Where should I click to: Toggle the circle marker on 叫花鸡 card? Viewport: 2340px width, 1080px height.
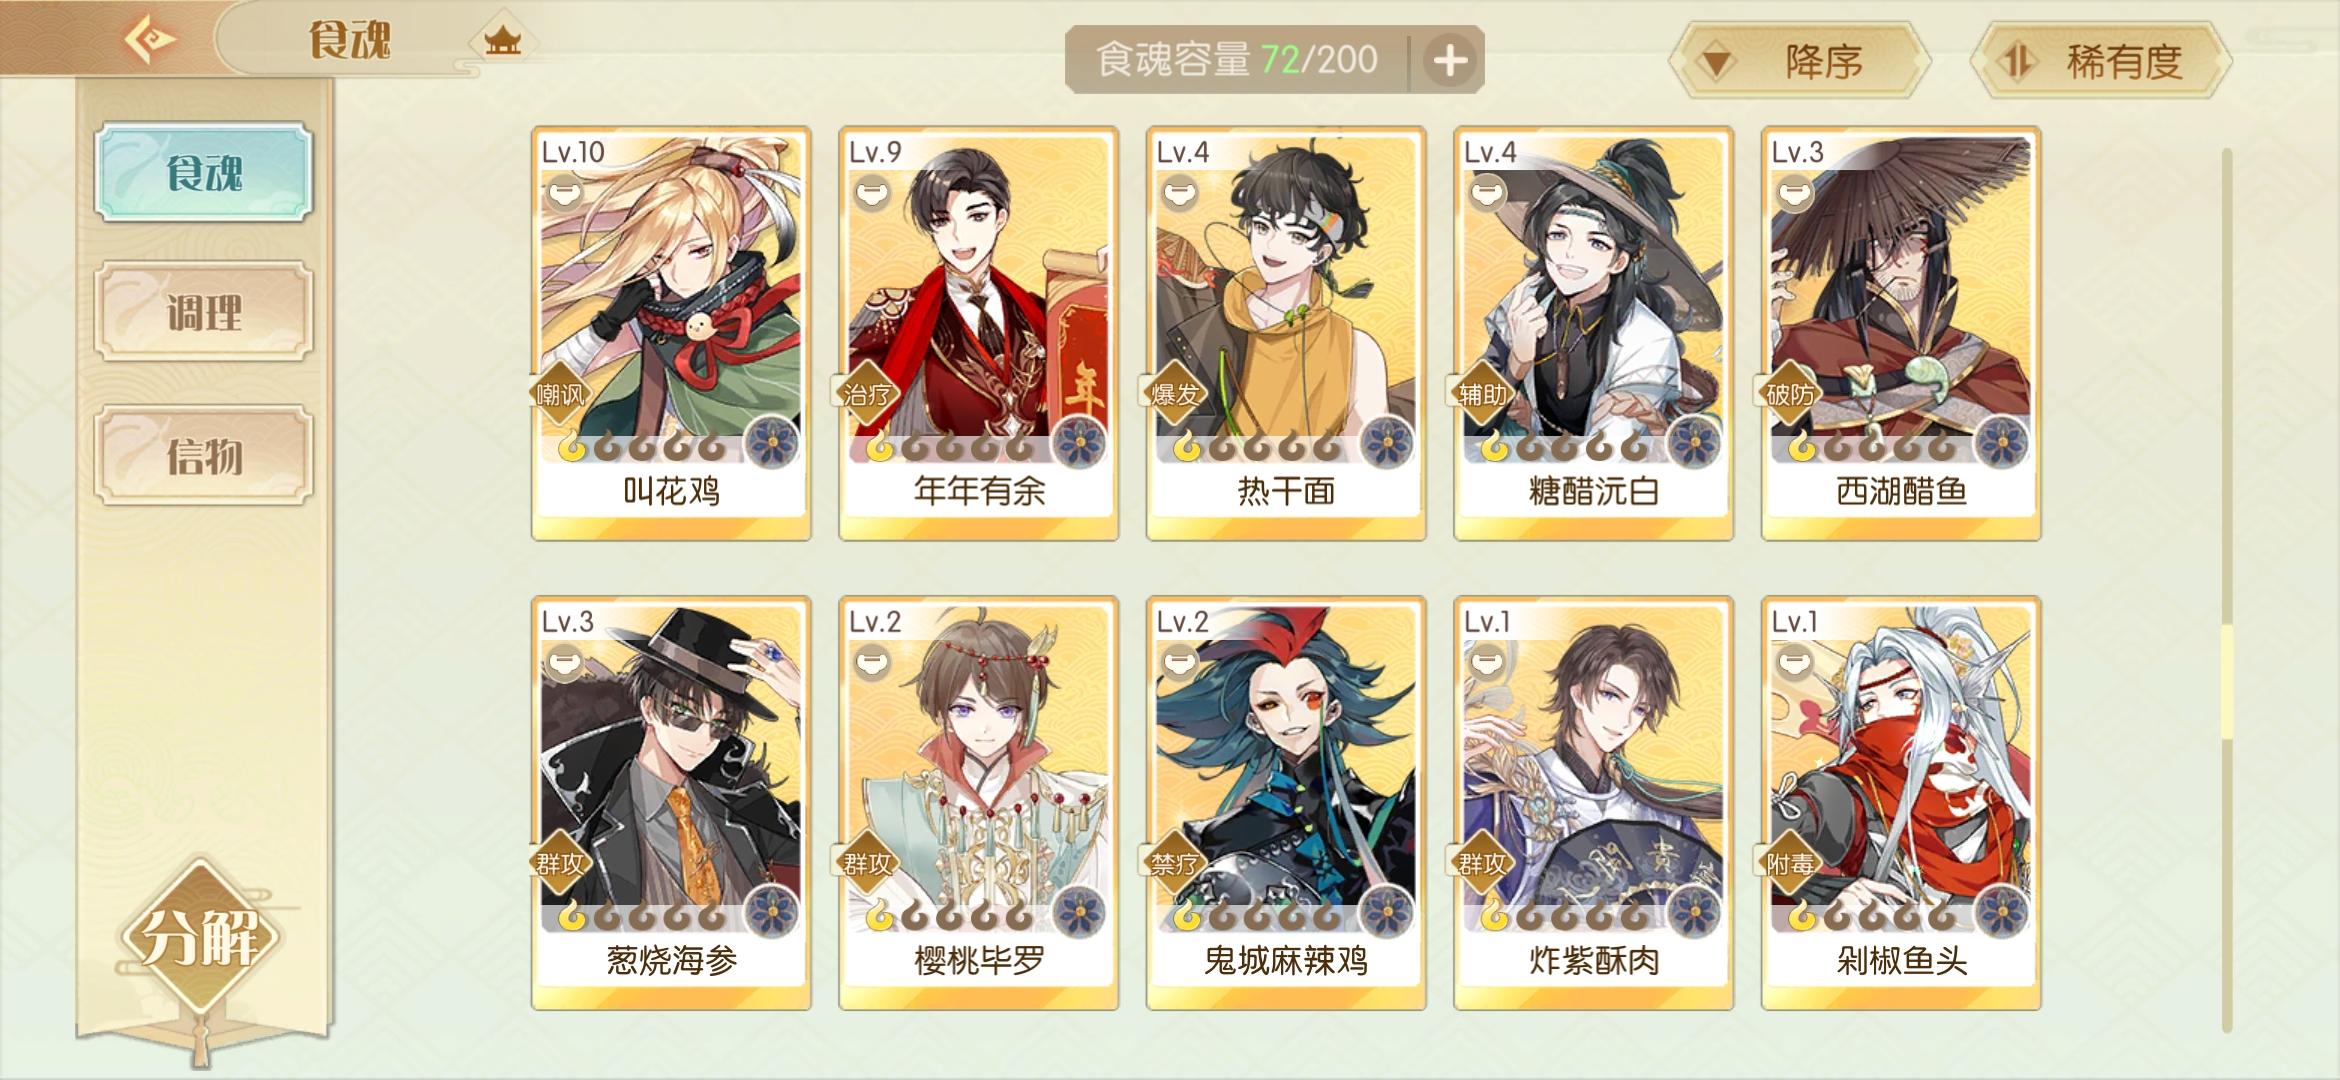tap(563, 191)
